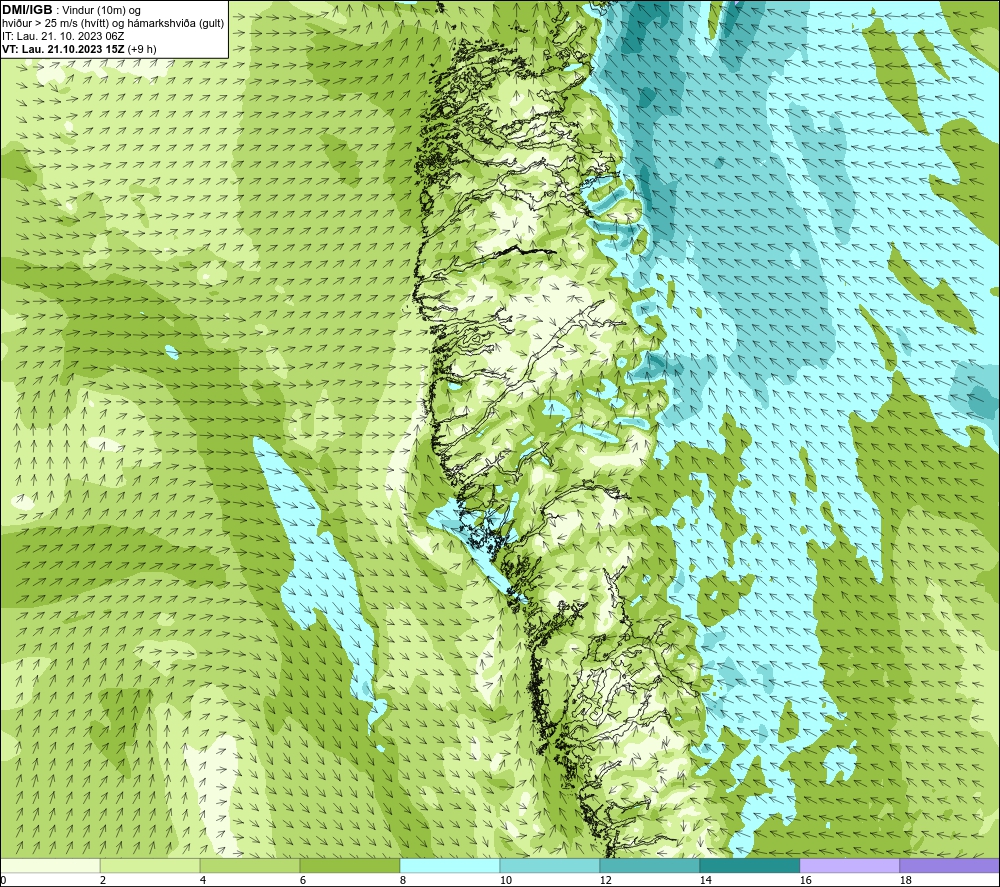Click the darkest teal 14–16 m/s swatch
Screen dimensions: 1000x887
point(749,865)
